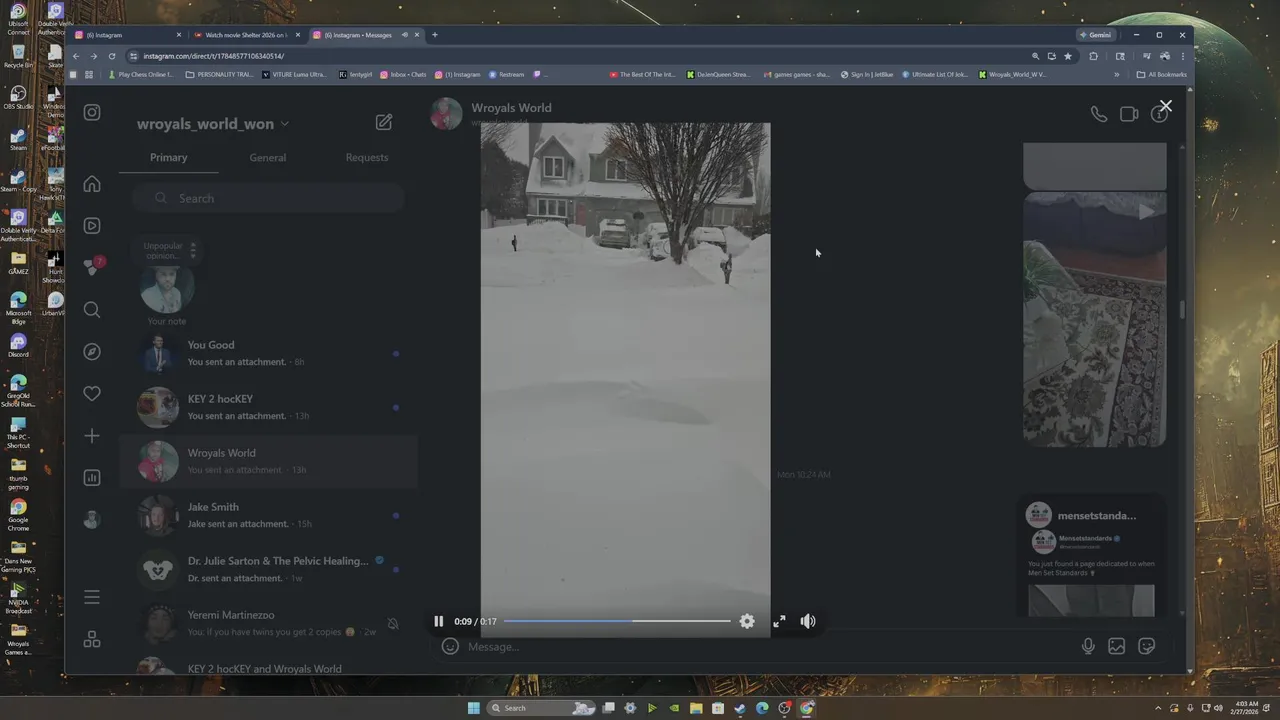Bookmark this page star icon
The width and height of the screenshot is (1280, 720).
1068,56
